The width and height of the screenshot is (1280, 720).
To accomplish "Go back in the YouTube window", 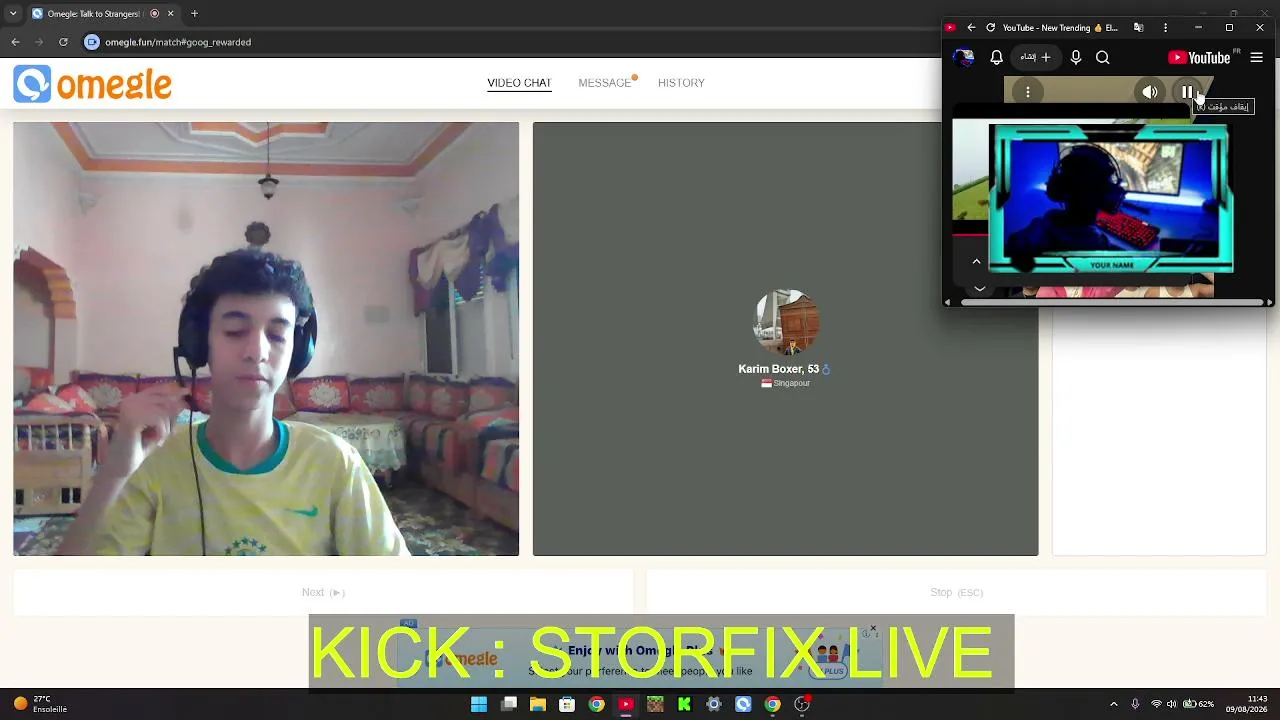I will (971, 28).
